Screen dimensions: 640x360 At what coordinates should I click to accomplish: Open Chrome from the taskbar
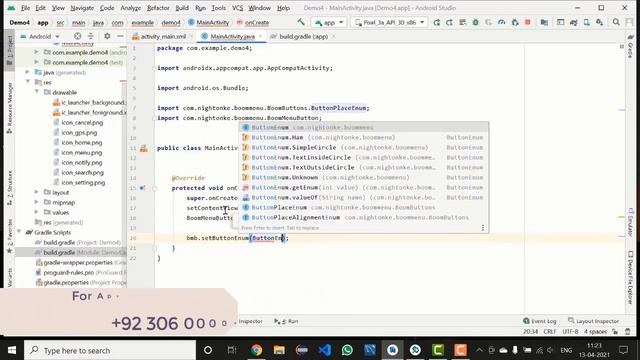[256, 350]
